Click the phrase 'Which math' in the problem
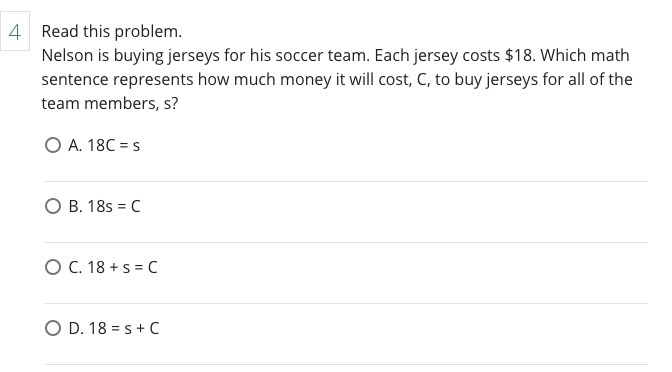 [585, 56]
